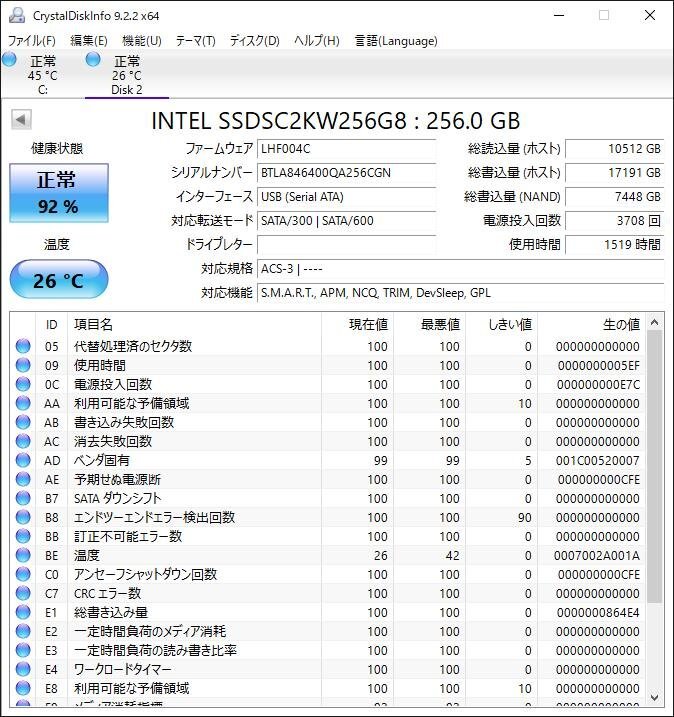Screen dimensions: 674x717
Task: Open the ファイル(F) menu
Action: click(32, 41)
